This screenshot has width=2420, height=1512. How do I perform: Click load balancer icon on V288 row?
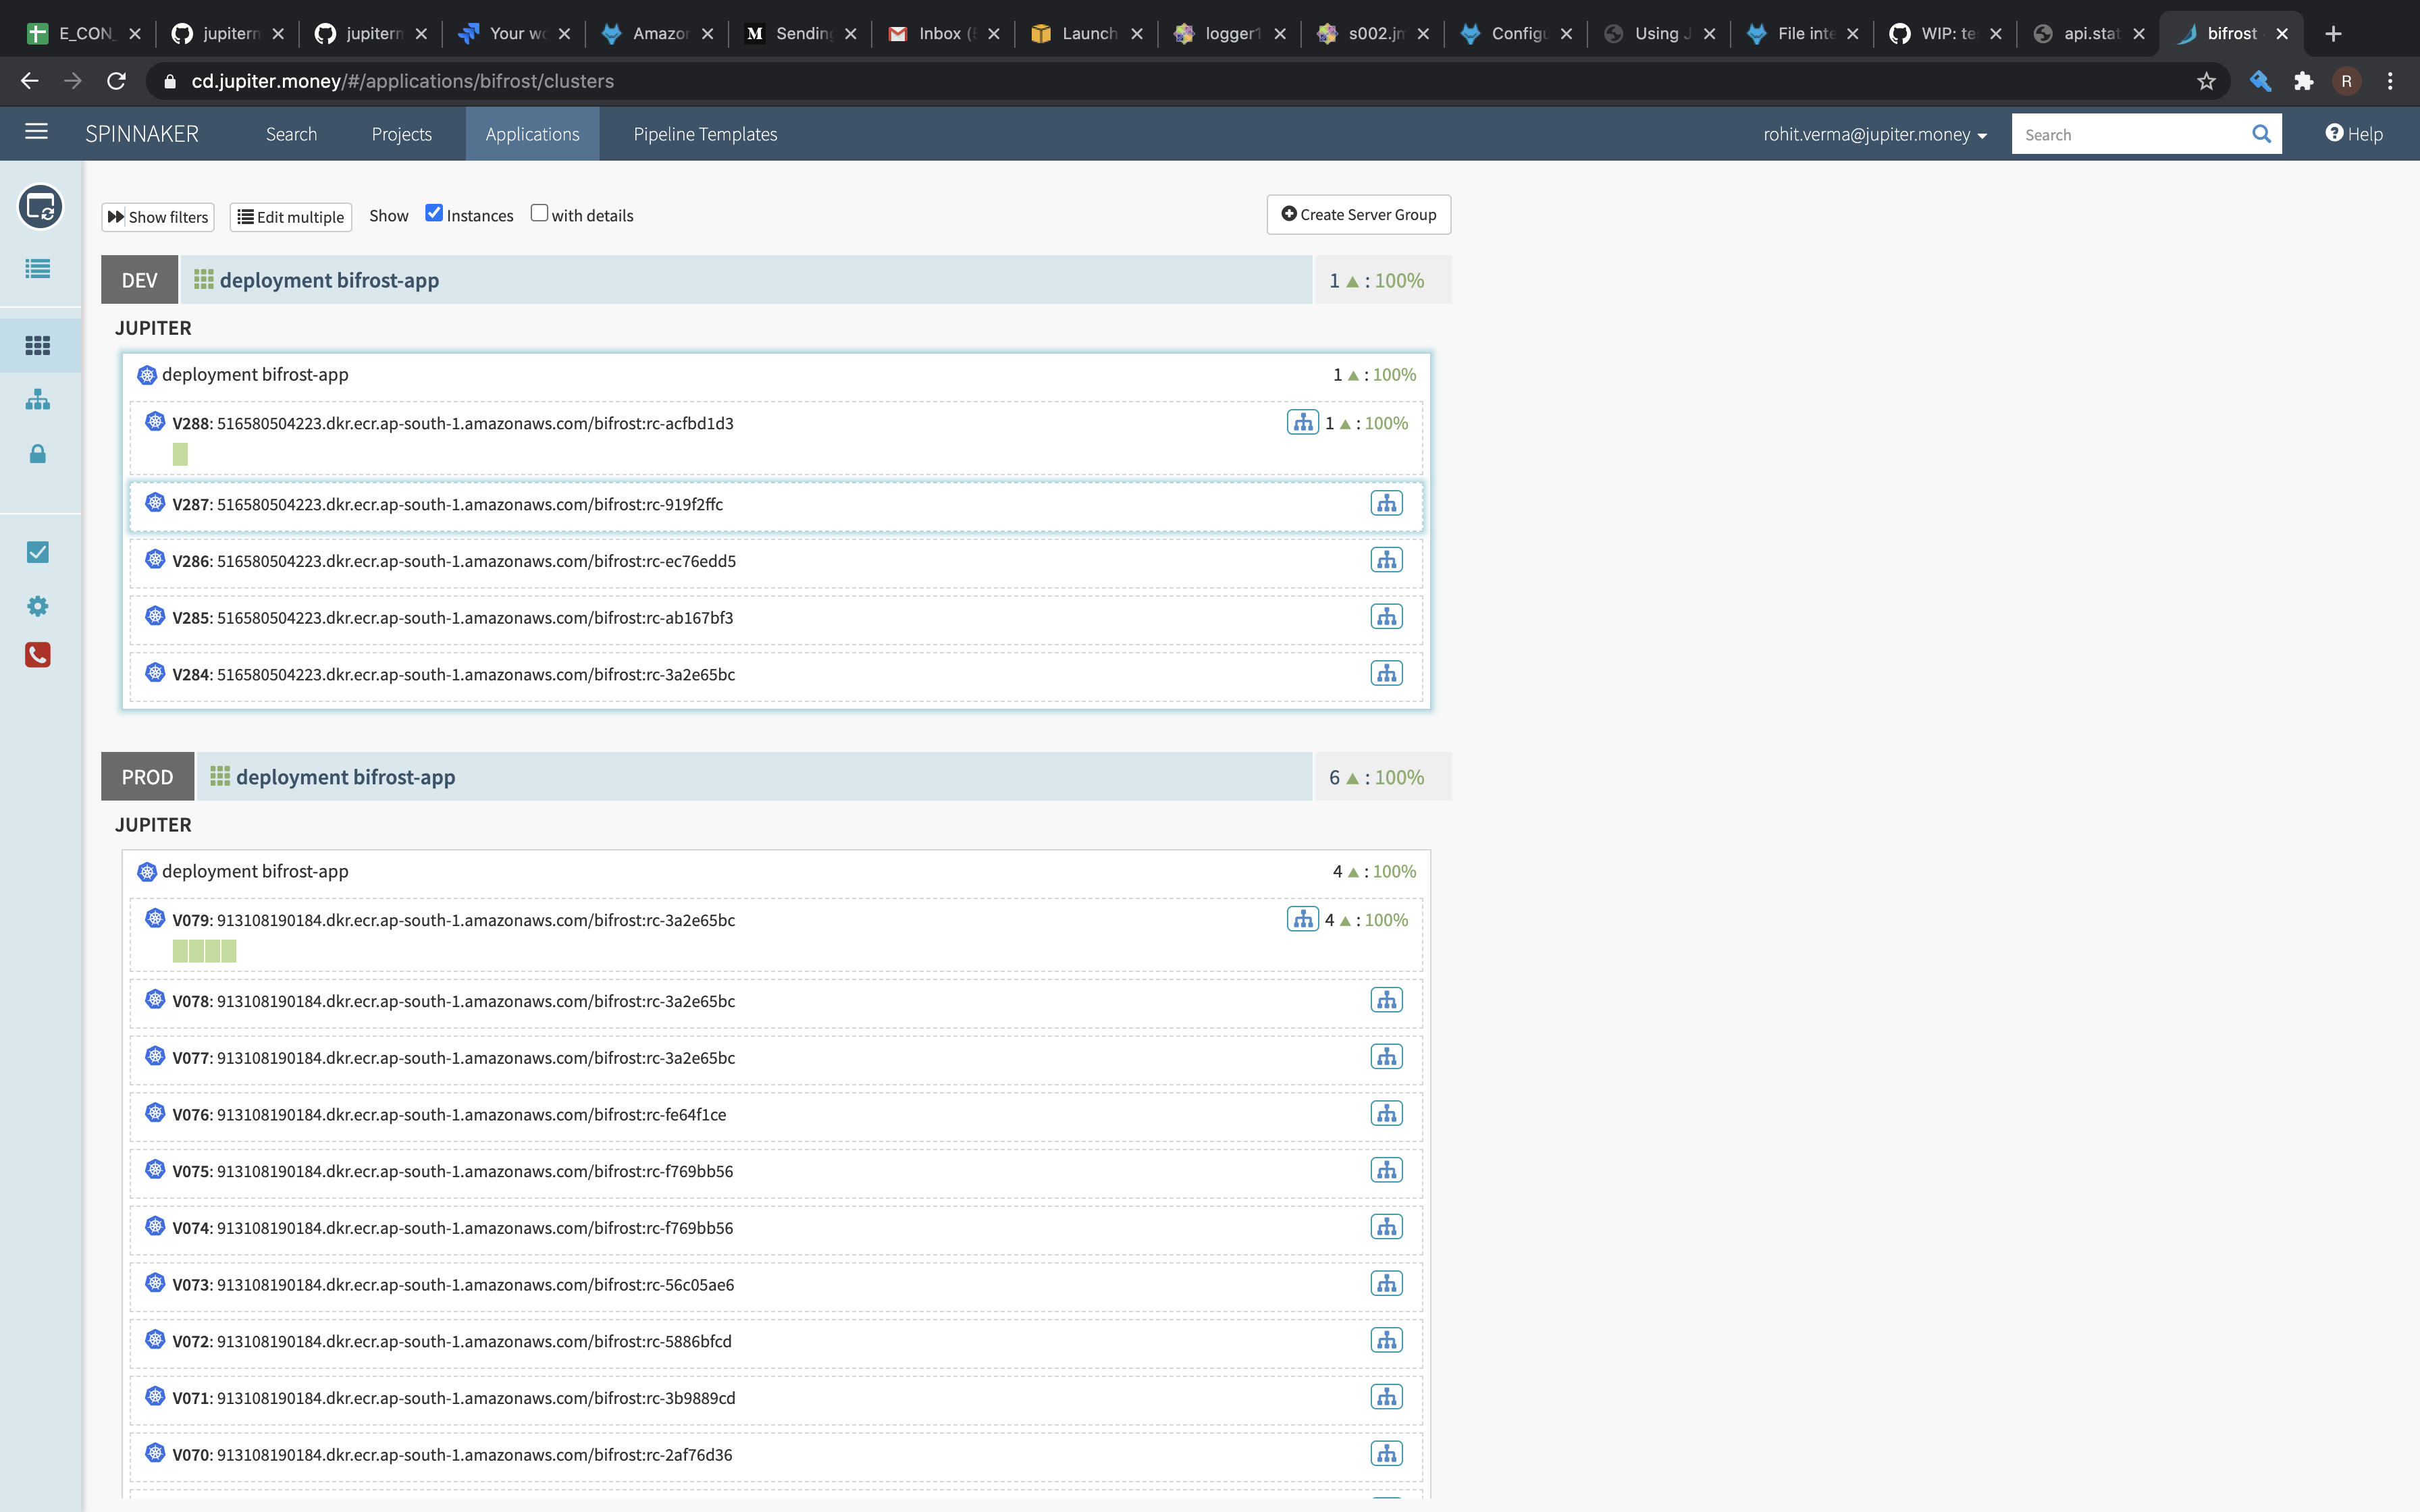click(1302, 423)
